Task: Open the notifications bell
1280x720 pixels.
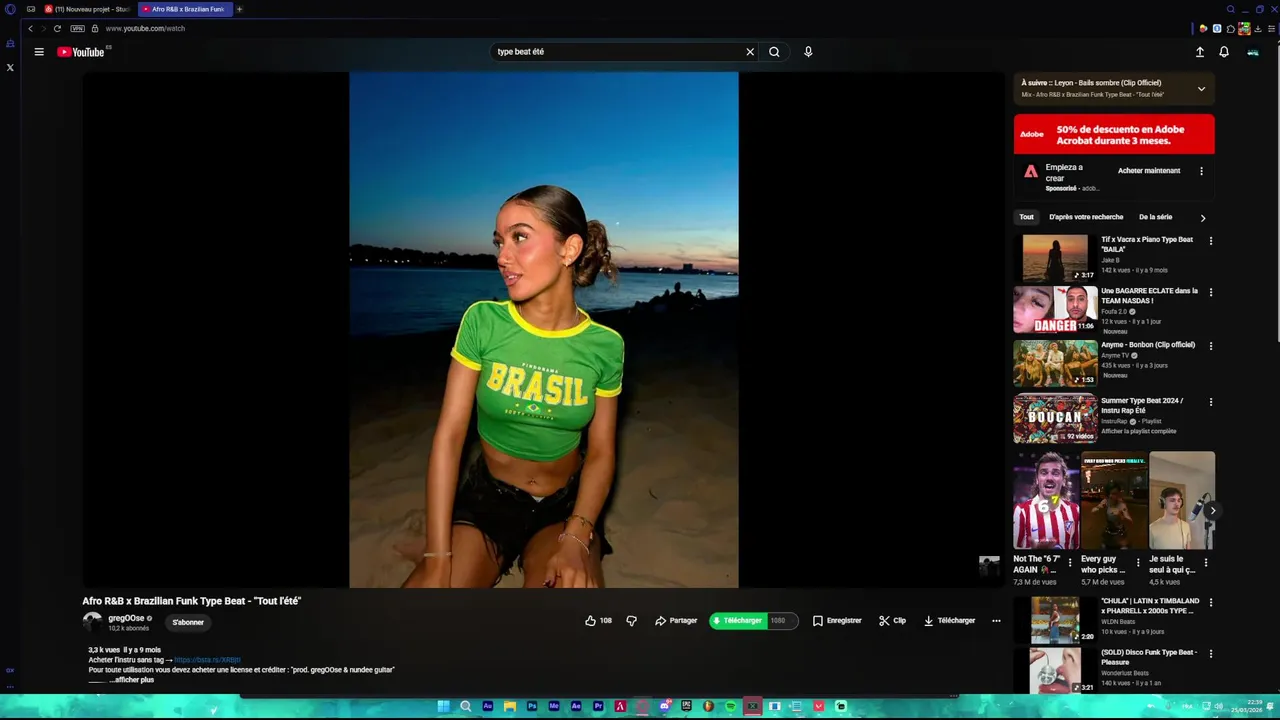Action: (x=1224, y=52)
